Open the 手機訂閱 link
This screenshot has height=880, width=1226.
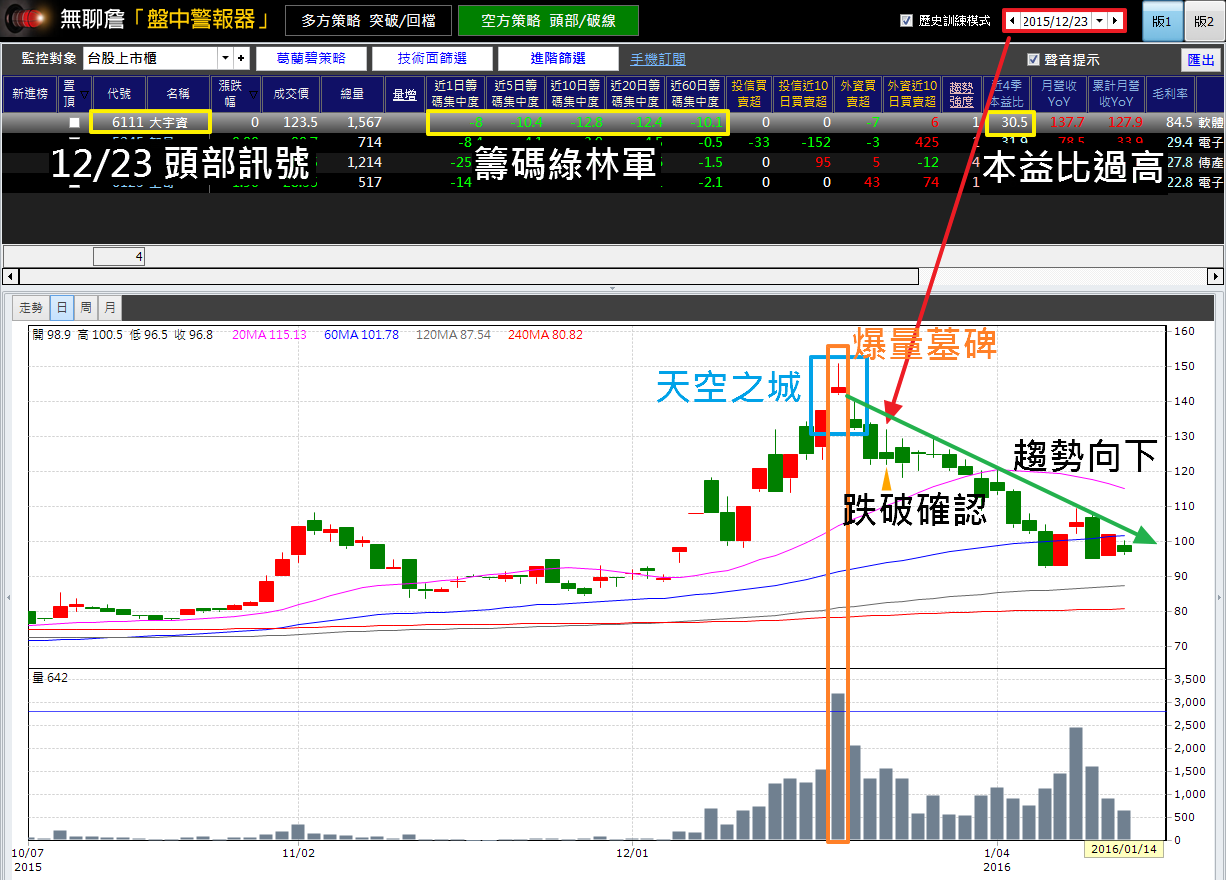pyautogui.click(x=658, y=59)
